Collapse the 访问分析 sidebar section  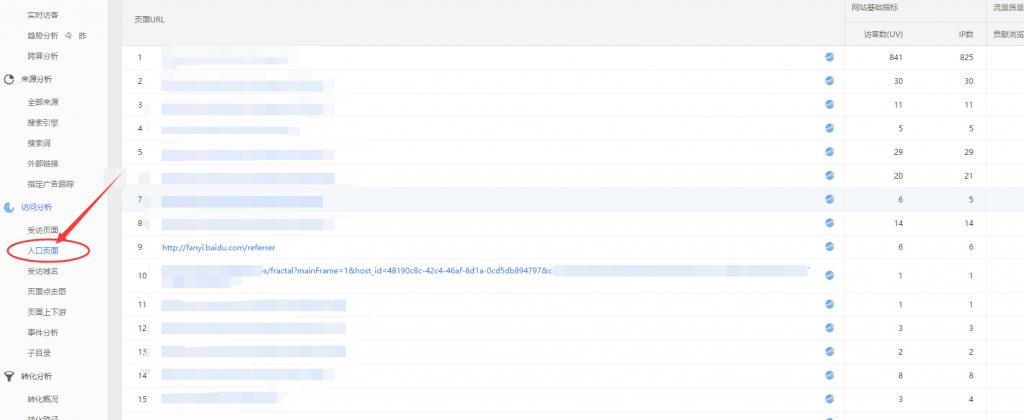point(37,208)
